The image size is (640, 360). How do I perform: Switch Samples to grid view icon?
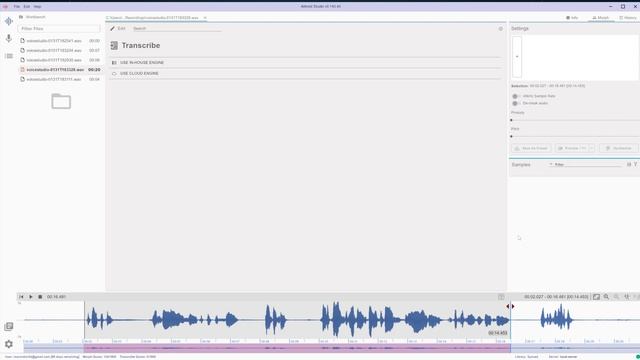[629, 164]
